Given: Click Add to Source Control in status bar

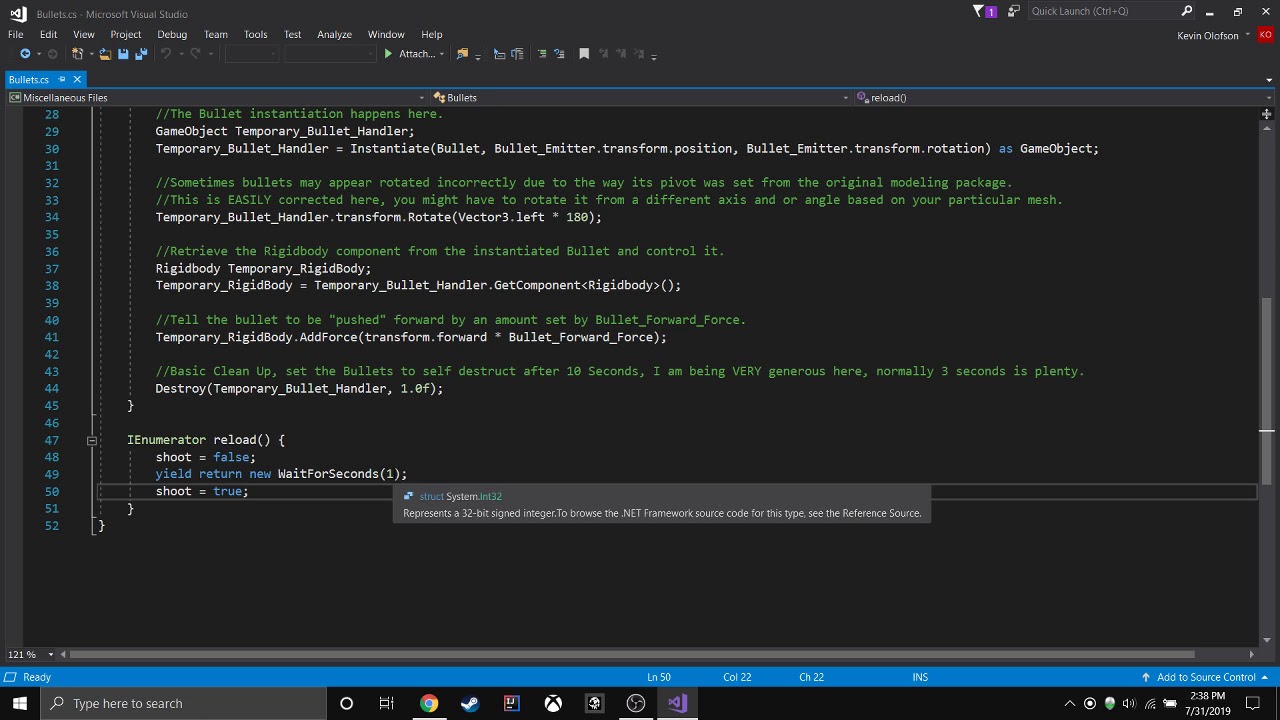Looking at the screenshot, I should click(1204, 677).
